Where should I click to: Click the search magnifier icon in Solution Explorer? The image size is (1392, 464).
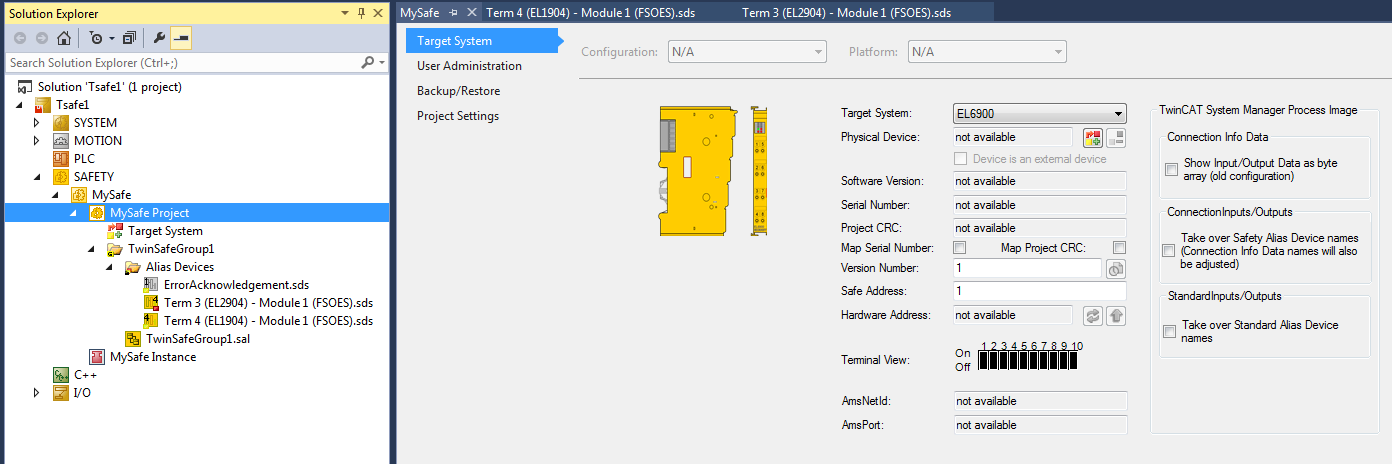pyautogui.click(x=367, y=62)
